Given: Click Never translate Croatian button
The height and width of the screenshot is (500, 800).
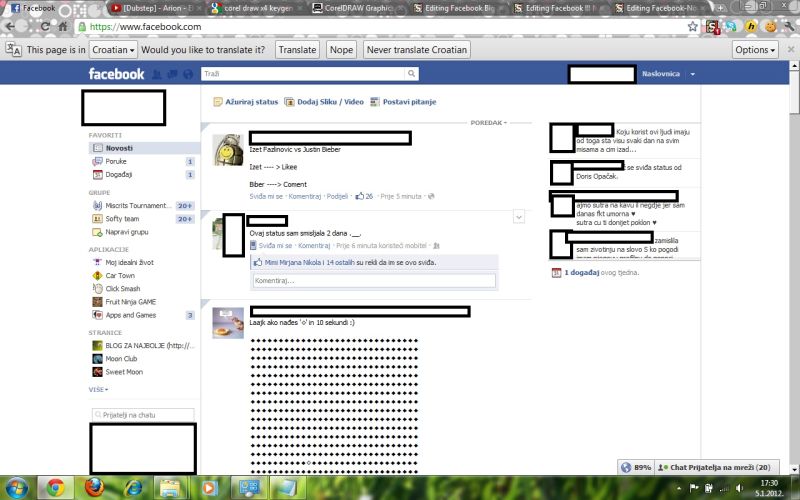Looking at the screenshot, I should click(417, 50).
